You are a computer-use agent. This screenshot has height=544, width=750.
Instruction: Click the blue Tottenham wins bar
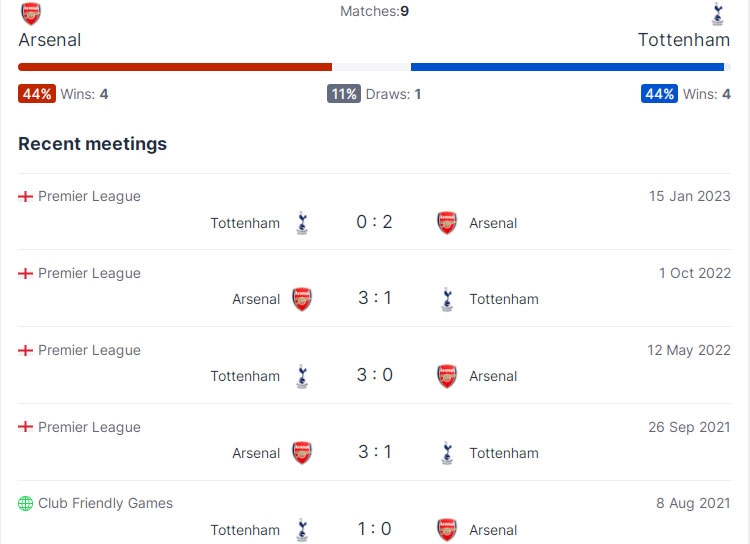(x=567, y=67)
